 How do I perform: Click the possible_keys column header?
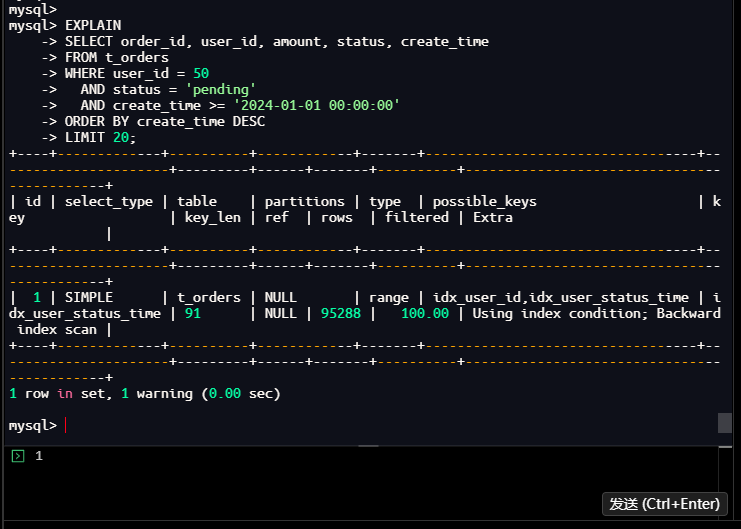(x=485, y=201)
